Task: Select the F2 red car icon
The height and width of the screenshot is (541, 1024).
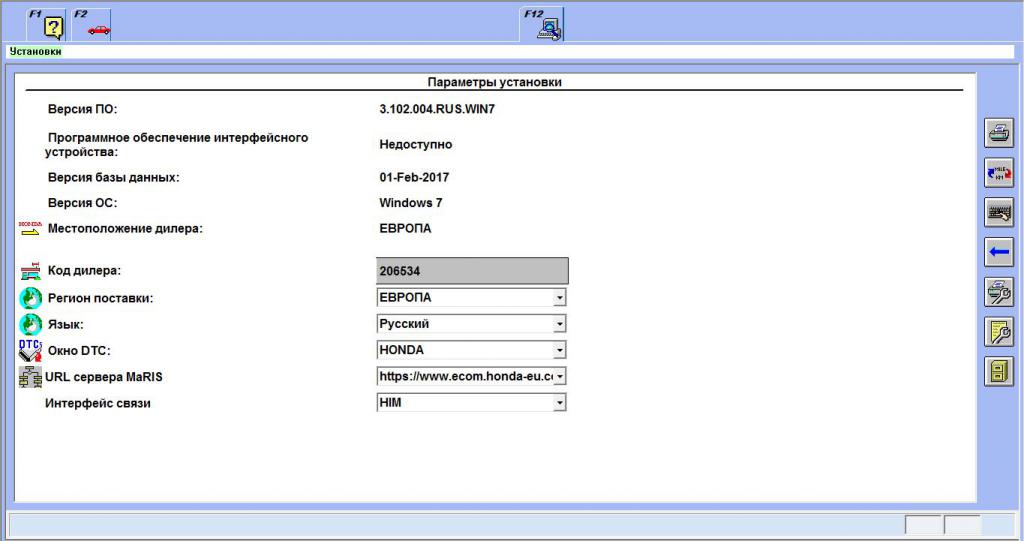Action: pyautogui.click(x=91, y=25)
